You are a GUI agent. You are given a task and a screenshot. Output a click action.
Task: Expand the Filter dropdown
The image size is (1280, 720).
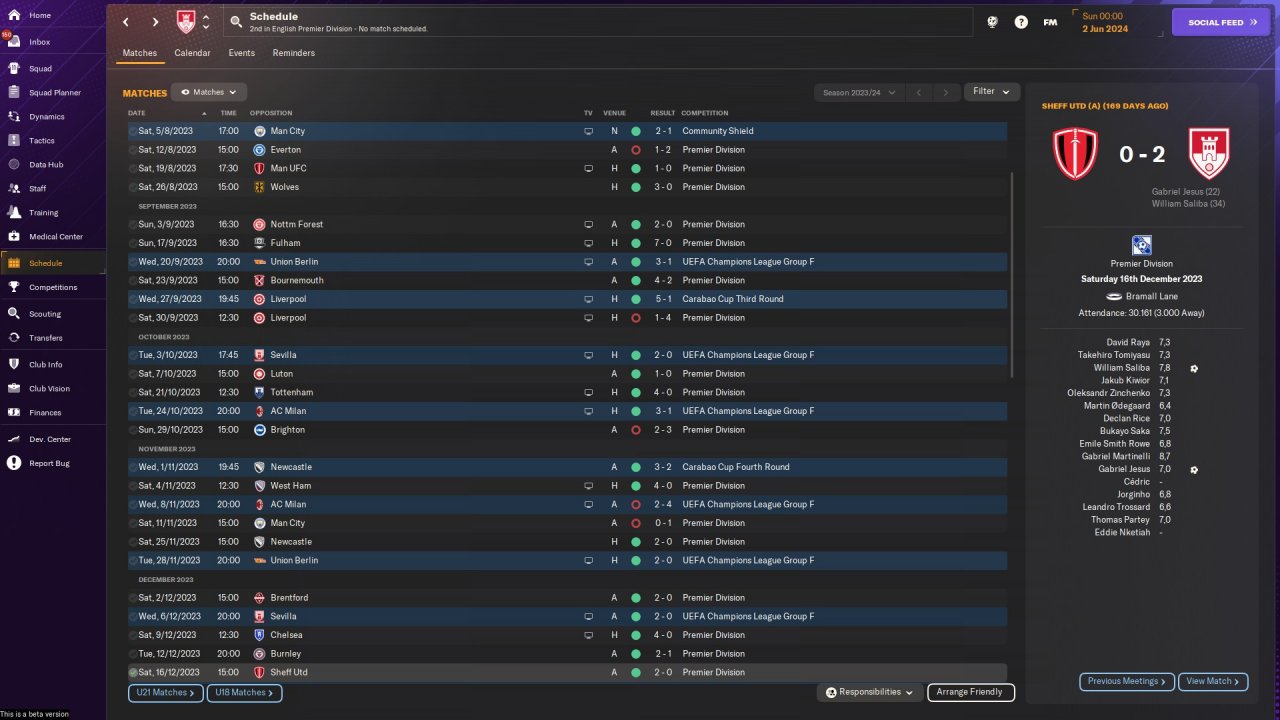(x=991, y=92)
